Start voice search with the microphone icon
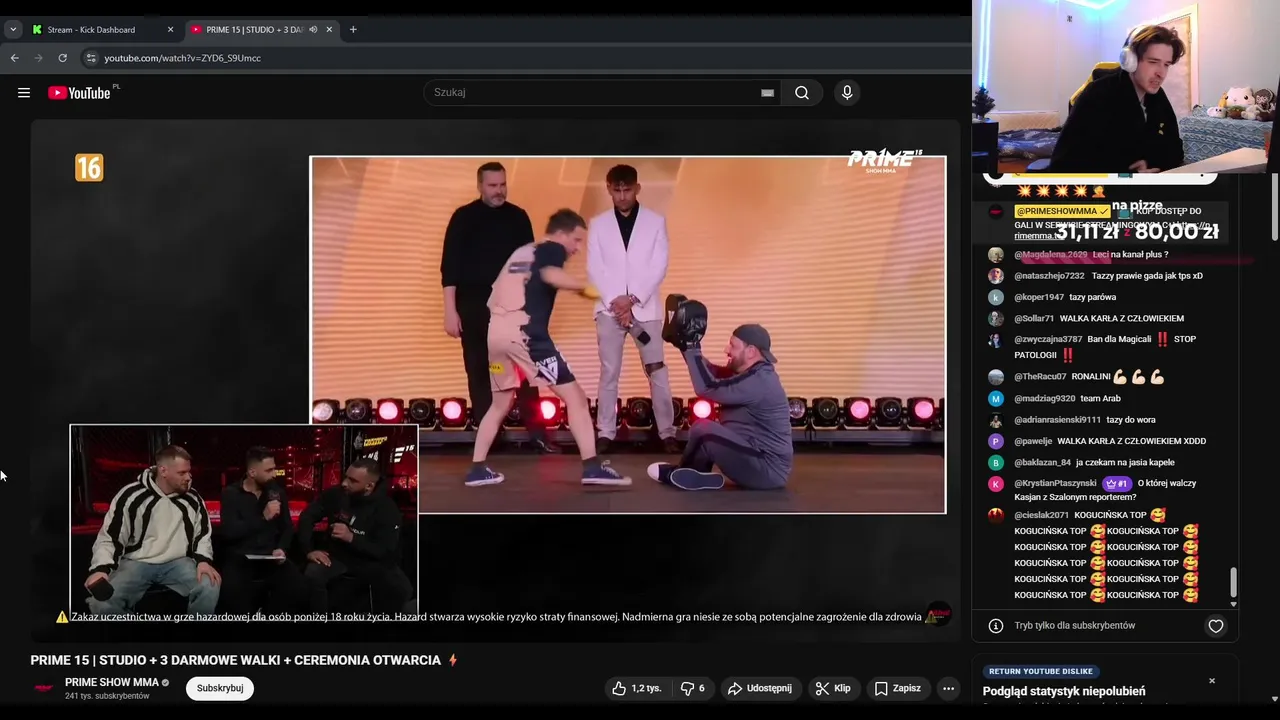Viewport: 1280px width, 720px height. 847,93
